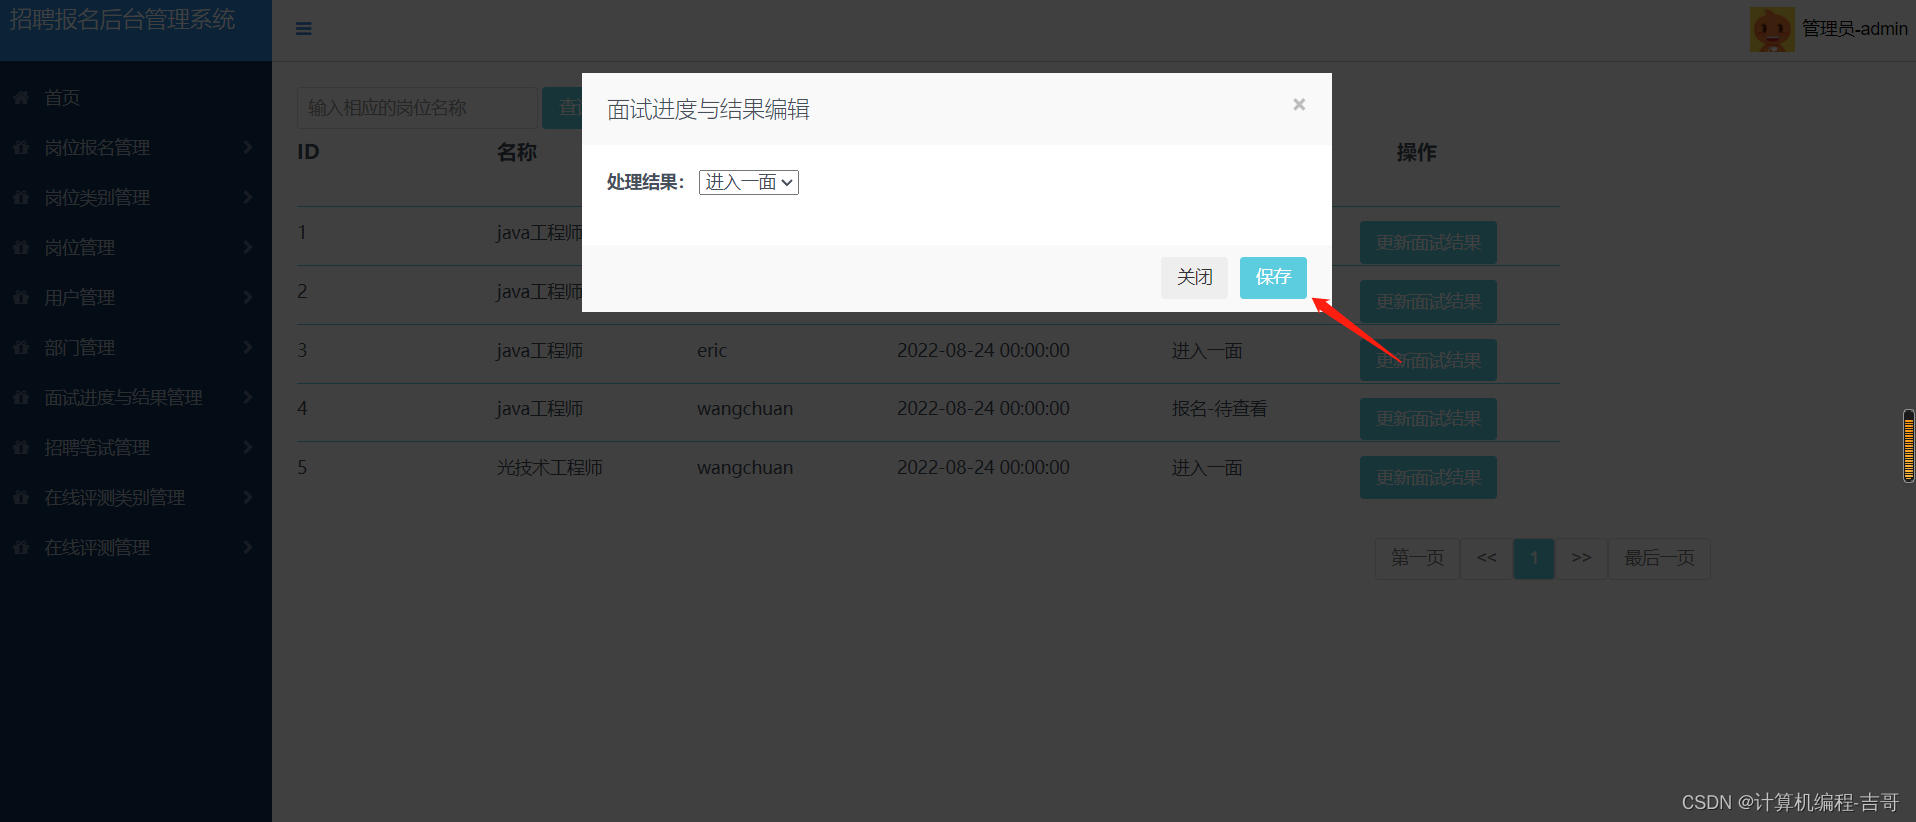Go to 首页 in the sidebar
This screenshot has height=822, width=1916.
[62, 97]
